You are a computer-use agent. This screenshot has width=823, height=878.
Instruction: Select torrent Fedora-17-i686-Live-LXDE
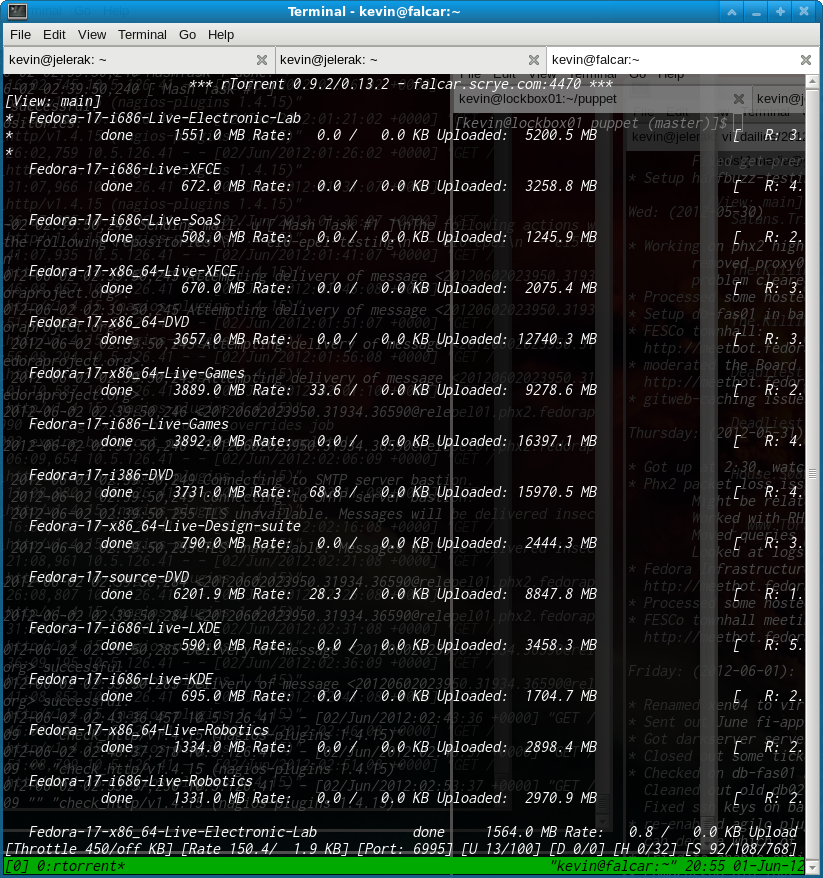coord(125,628)
